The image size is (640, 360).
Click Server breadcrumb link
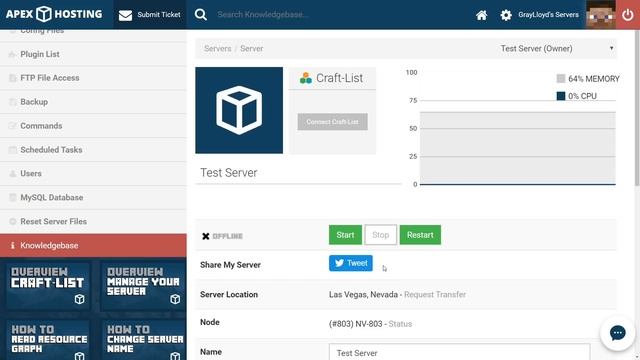point(251,49)
